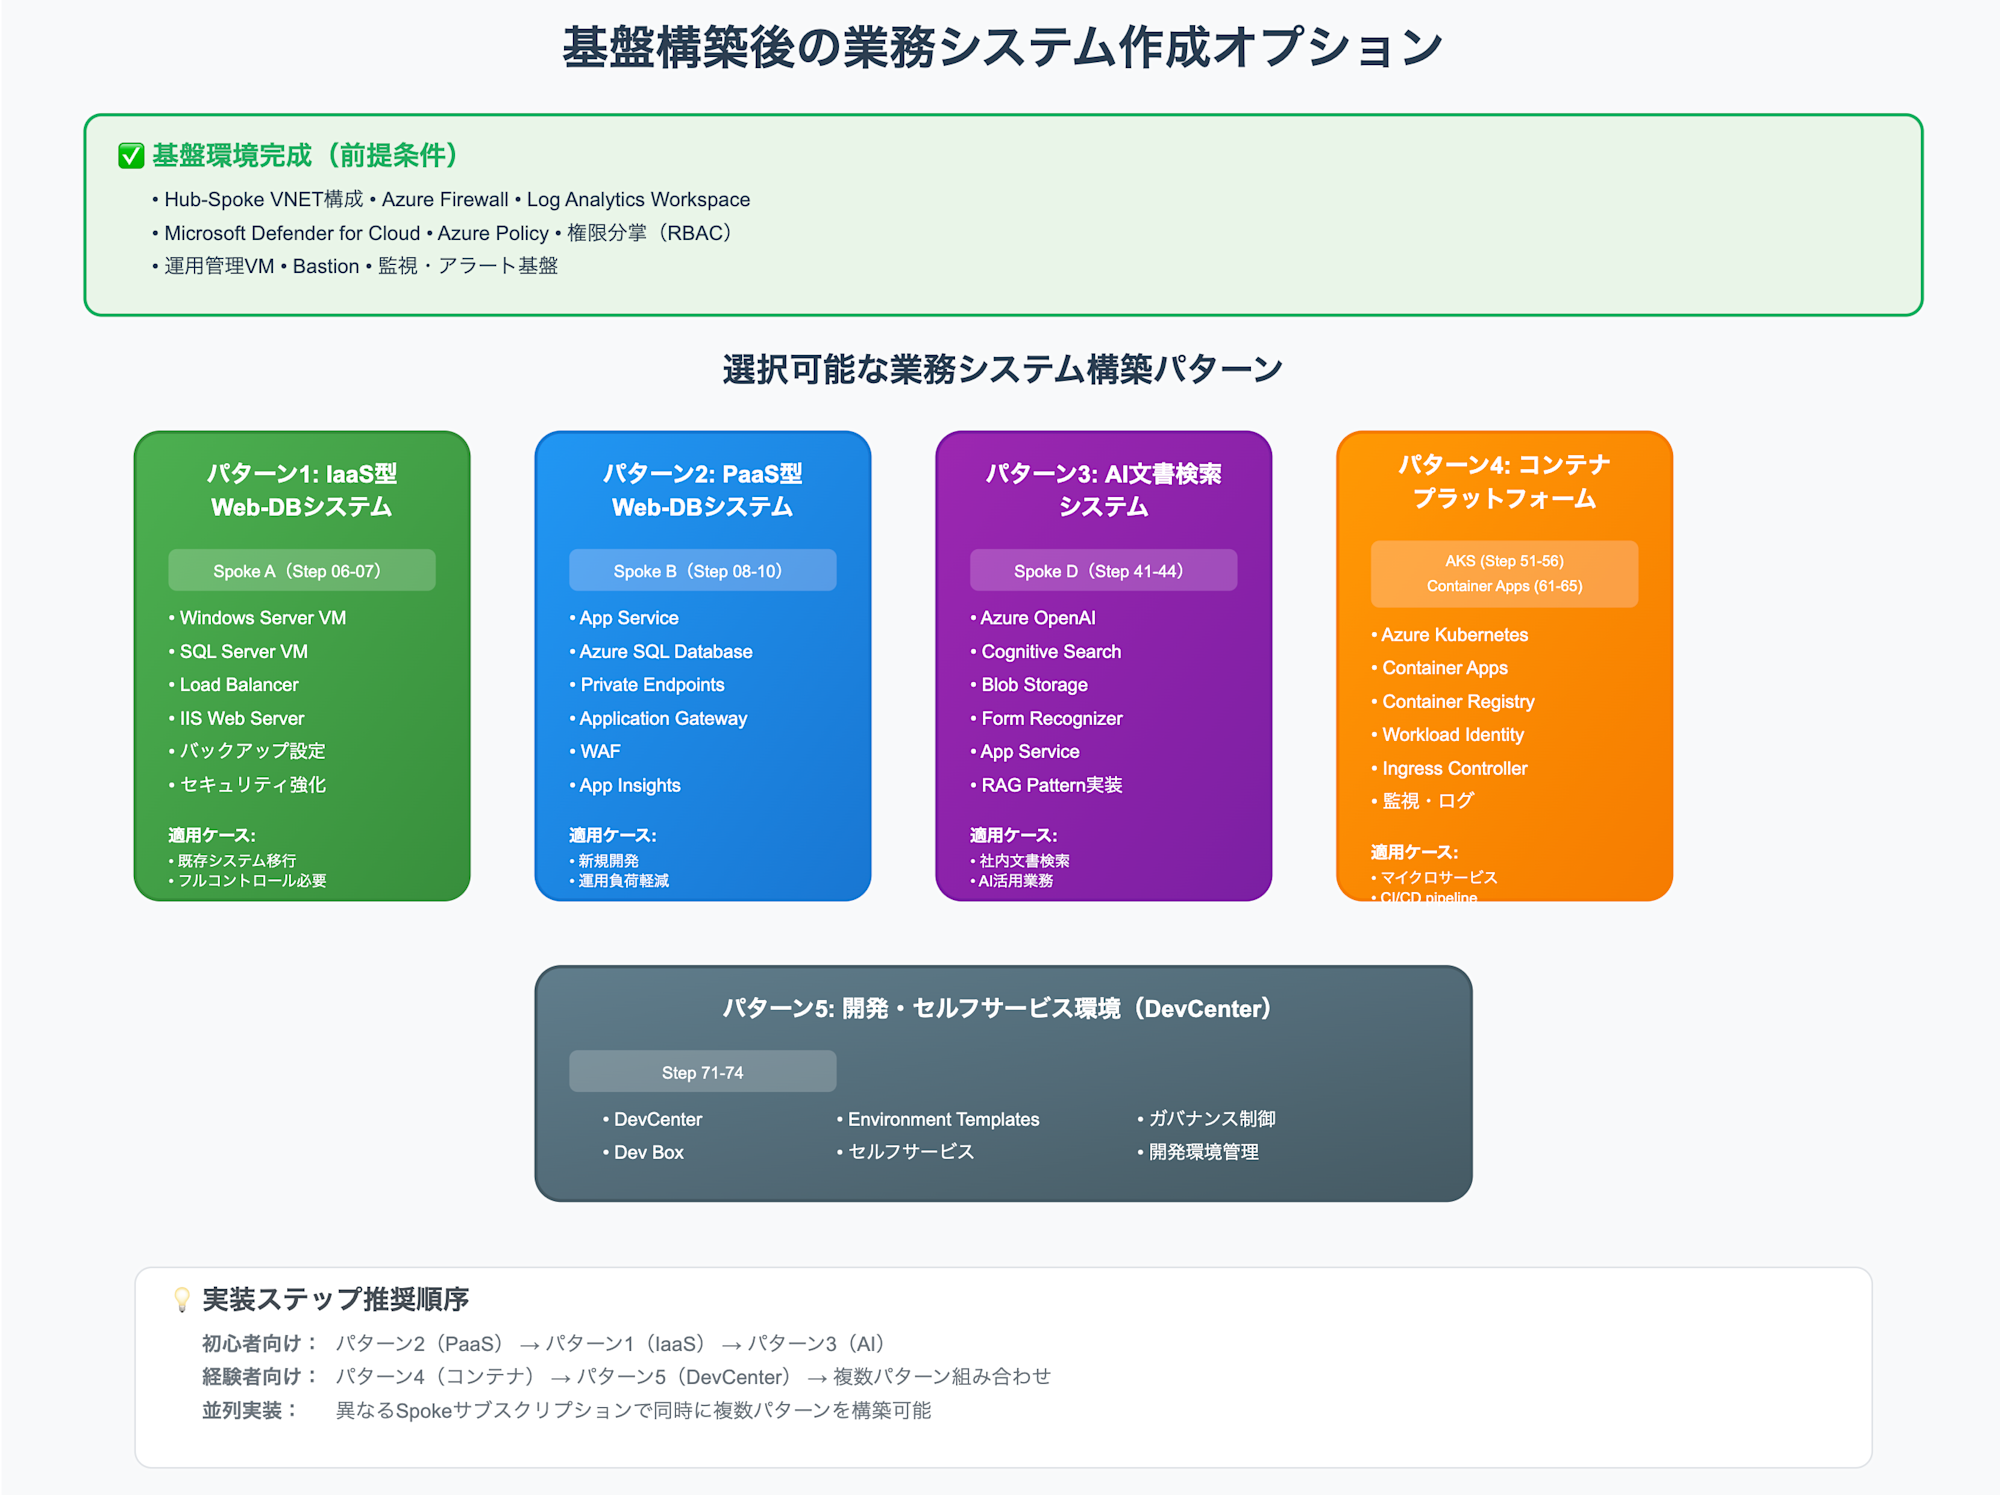Click 運用負荷軽減 use case
This screenshot has width=2000, height=1495.
coord(619,881)
